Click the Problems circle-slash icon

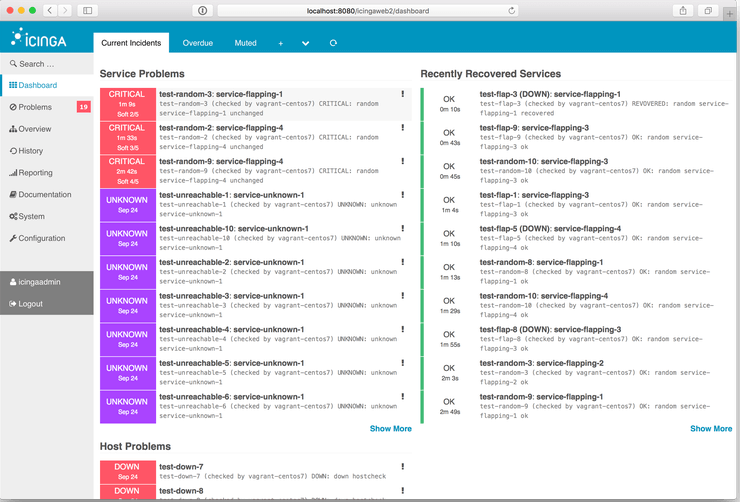point(13,107)
